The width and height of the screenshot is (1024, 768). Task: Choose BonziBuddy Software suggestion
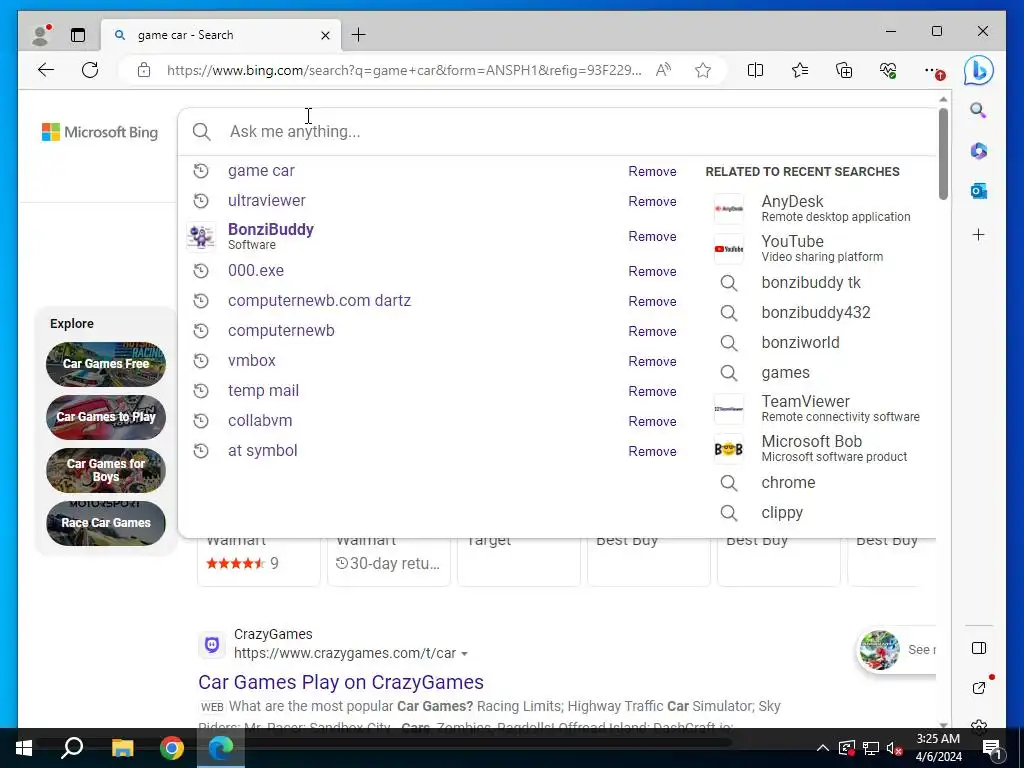pos(270,236)
